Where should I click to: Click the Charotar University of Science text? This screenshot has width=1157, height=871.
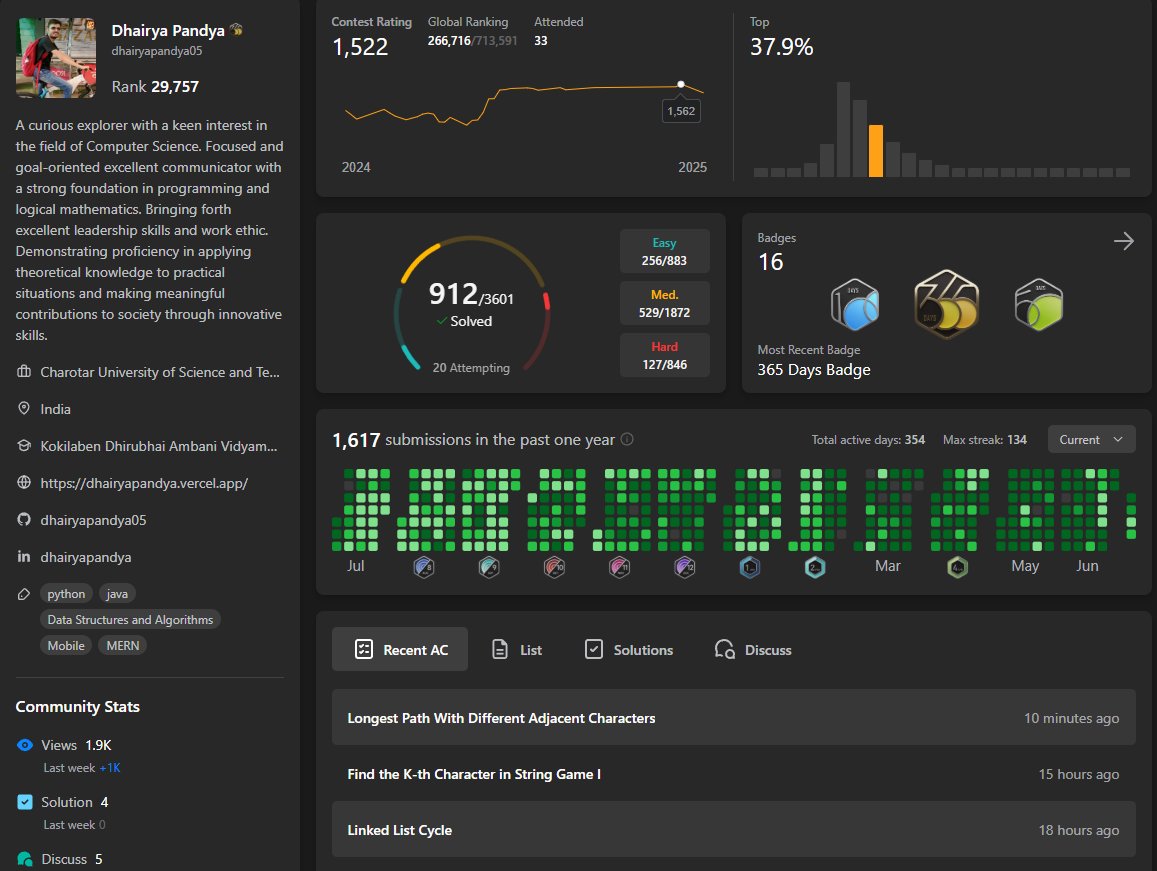point(160,372)
